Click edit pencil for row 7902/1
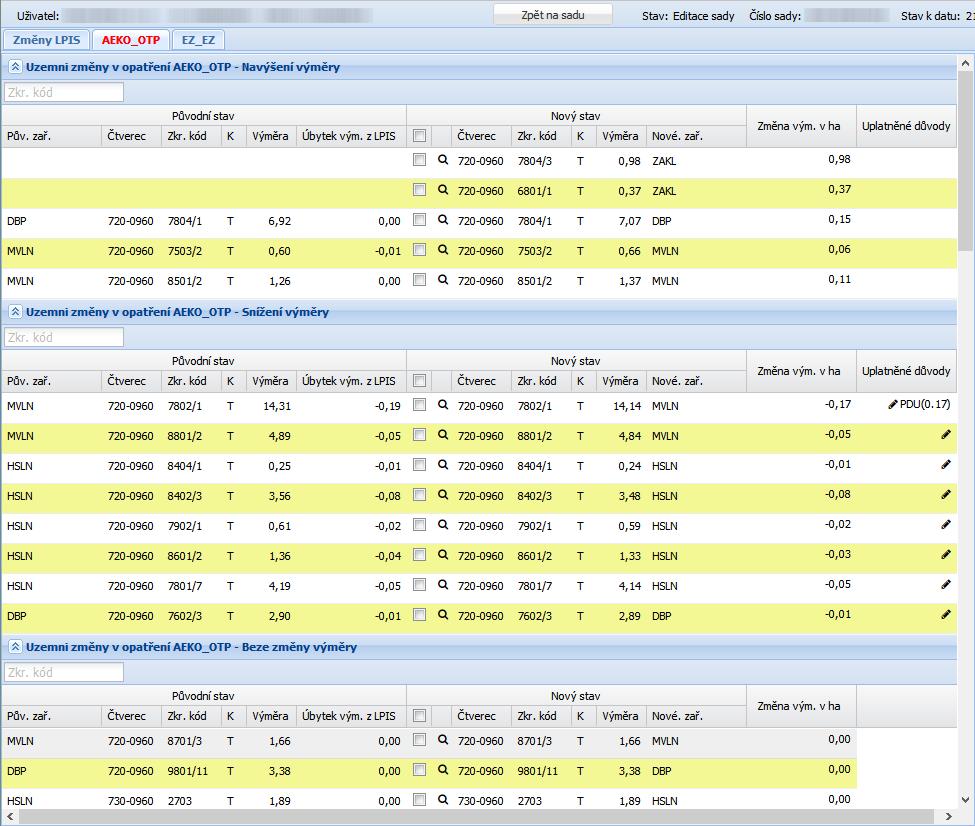The width and height of the screenshot is (975, 826). [946, 524]
